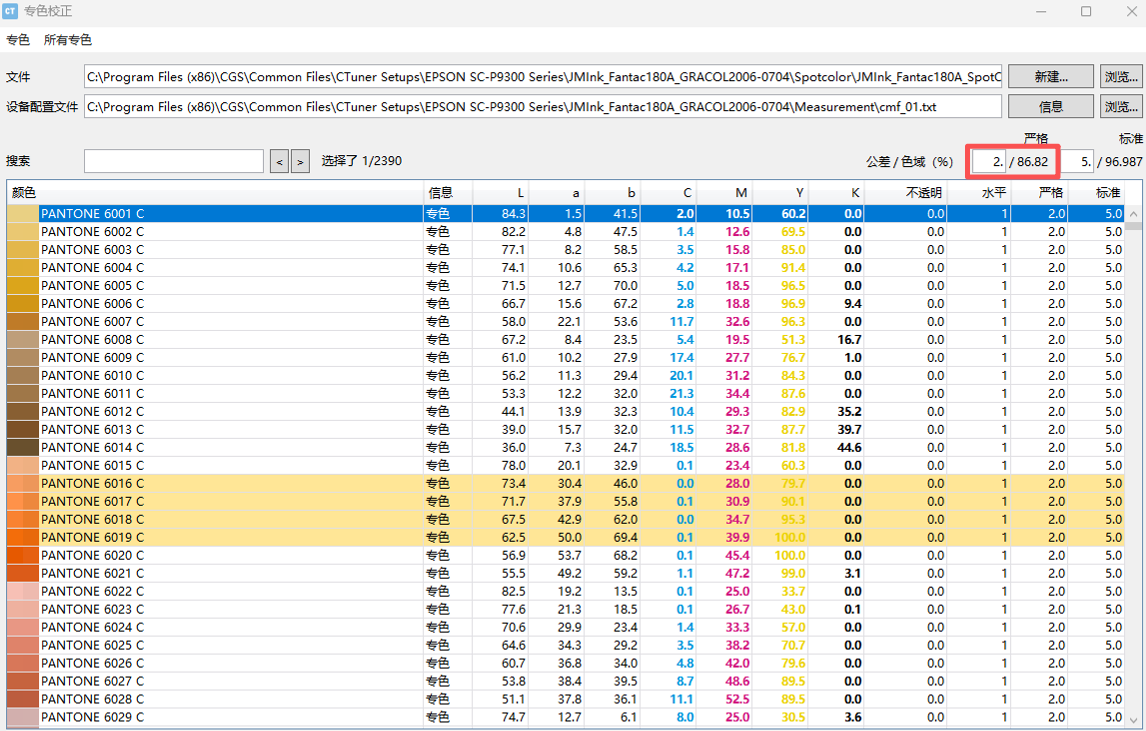Click M value 52.5 in PANTONE 6028 C row

(x=737, y=699)
